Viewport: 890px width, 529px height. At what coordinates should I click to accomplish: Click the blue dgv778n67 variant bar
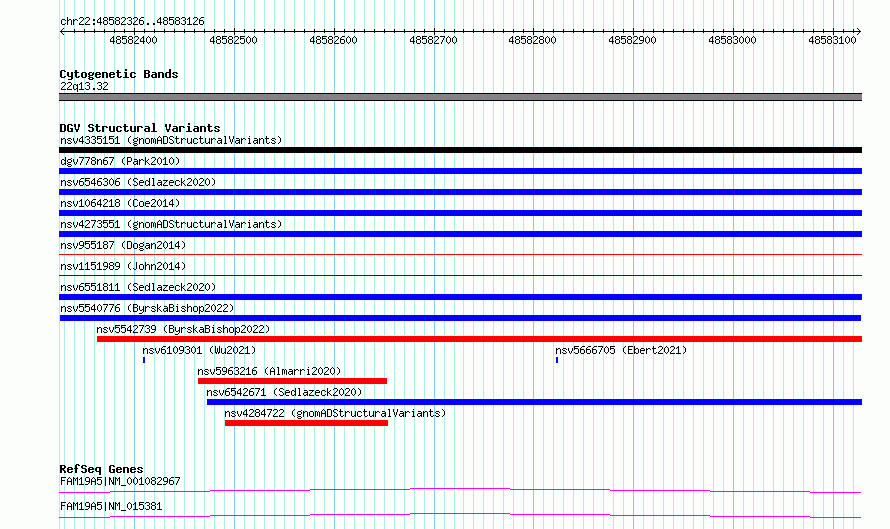(460, 171)
